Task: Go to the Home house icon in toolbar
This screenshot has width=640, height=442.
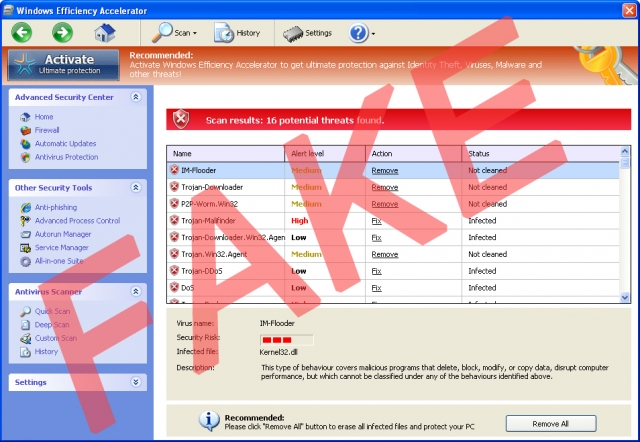Action: [105, 33]
